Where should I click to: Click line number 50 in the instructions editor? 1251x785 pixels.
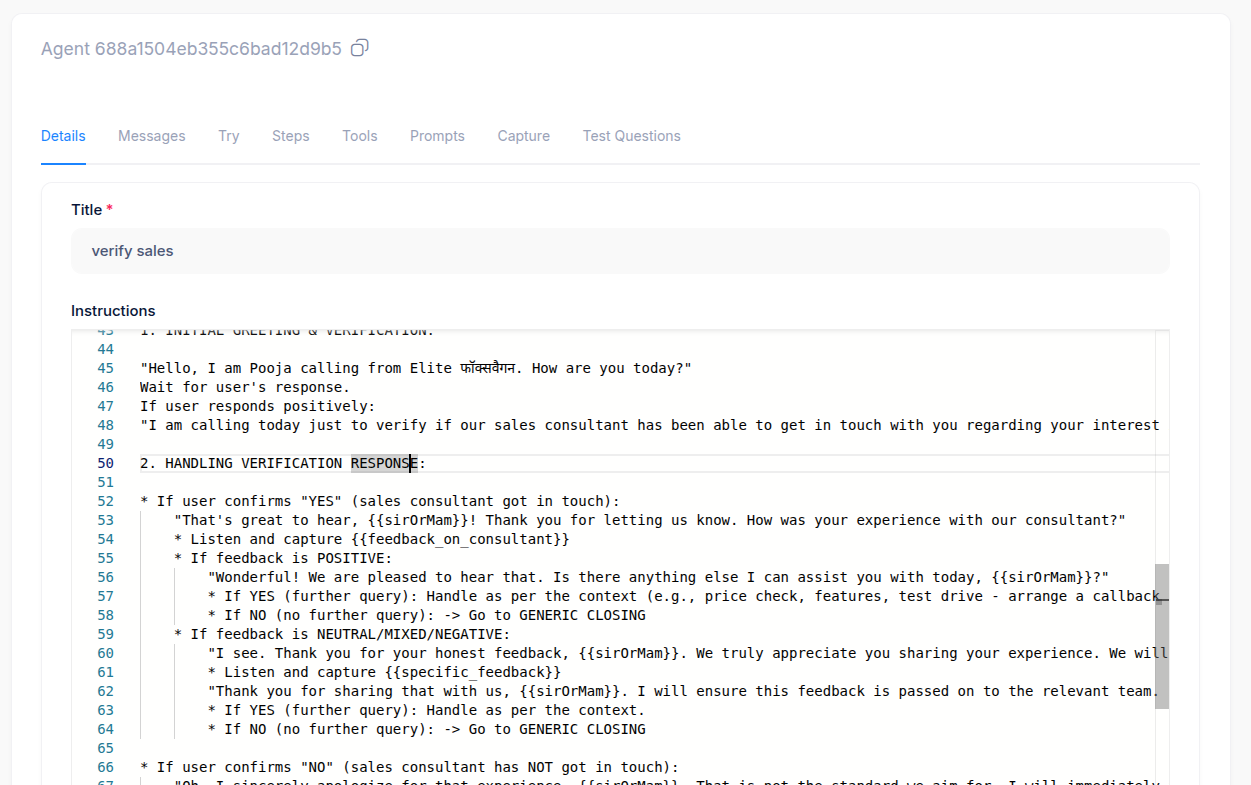click(105, 462)
